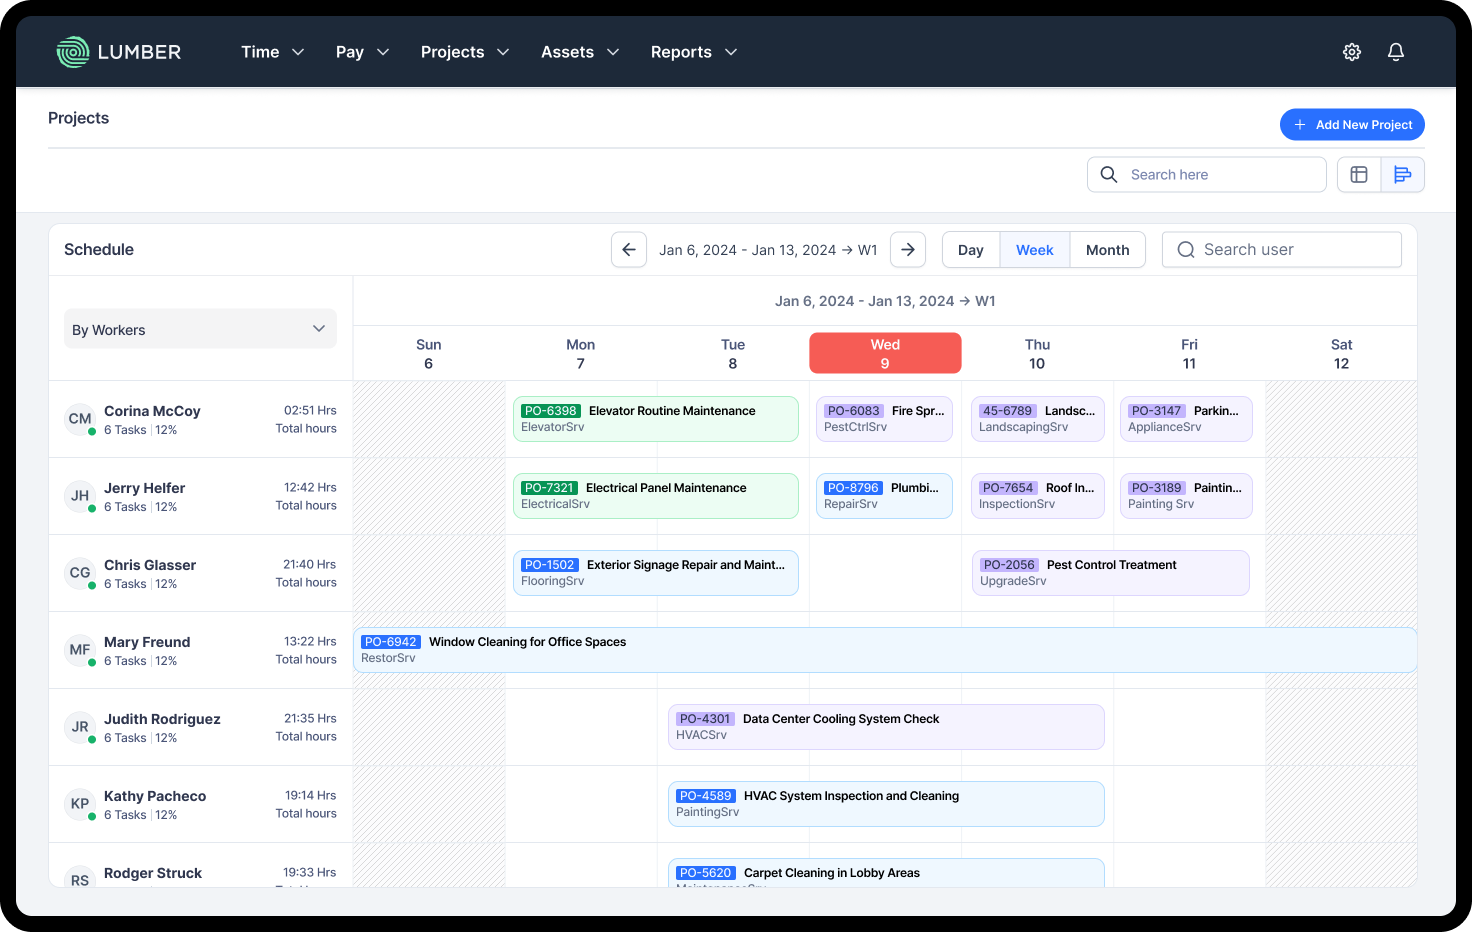Screen dimensions: 1472x932
Task: Click the magnifier icon in Search user
Action: (1186, 250)
